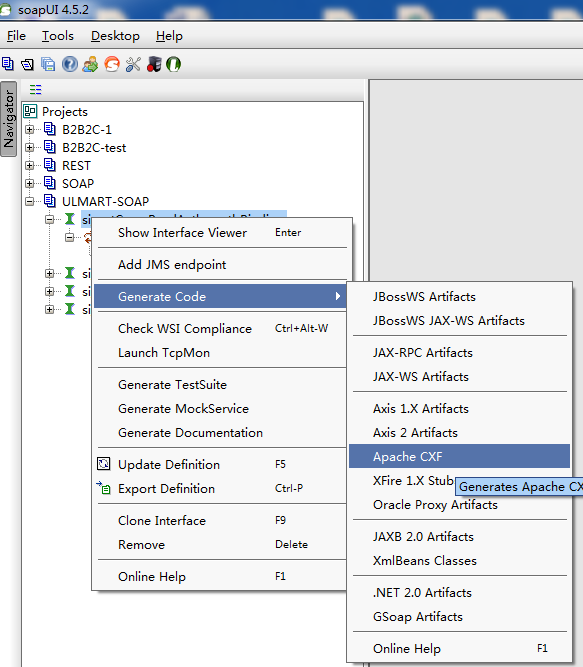The width and height of the screenshot is (583, 667).
Task: Select Apache CXF generator
Action: pos(459,456)
